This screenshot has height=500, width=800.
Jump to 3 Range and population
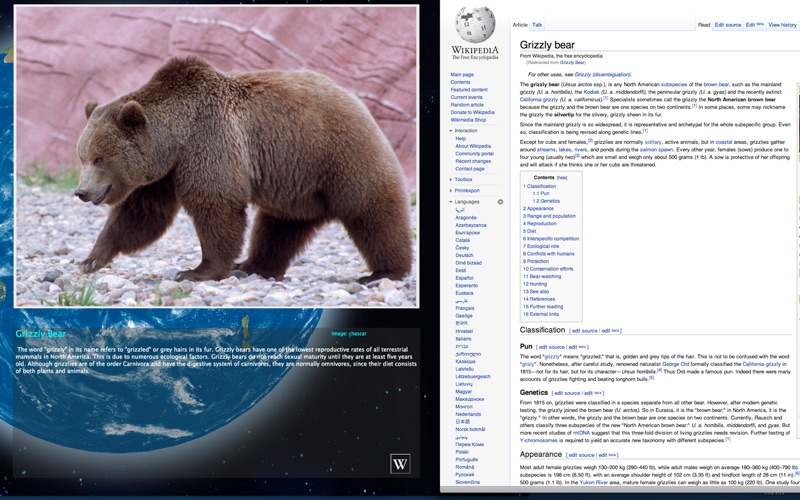pos(549,216)
